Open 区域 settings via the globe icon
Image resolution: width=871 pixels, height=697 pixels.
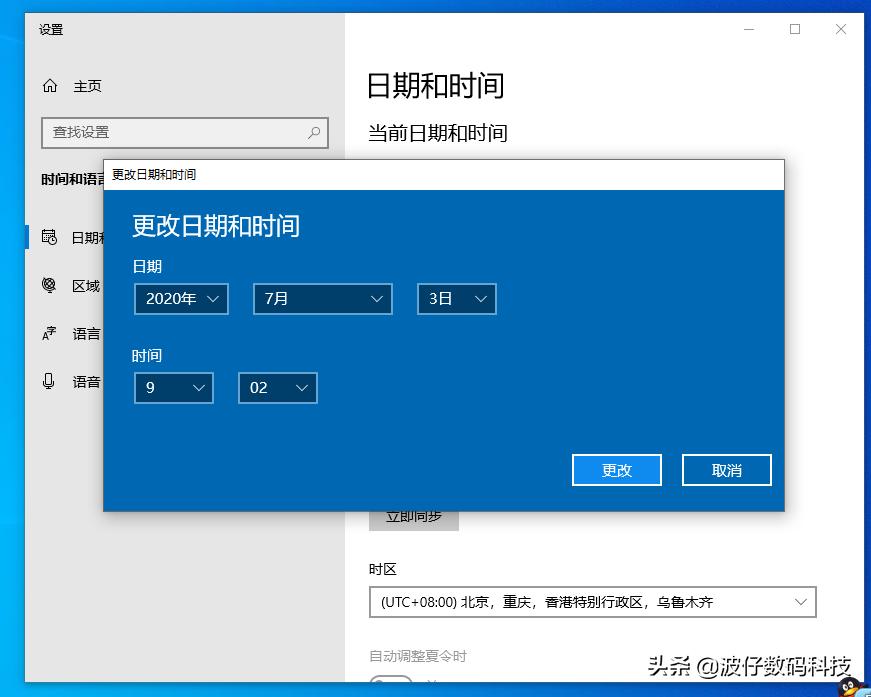49,285
